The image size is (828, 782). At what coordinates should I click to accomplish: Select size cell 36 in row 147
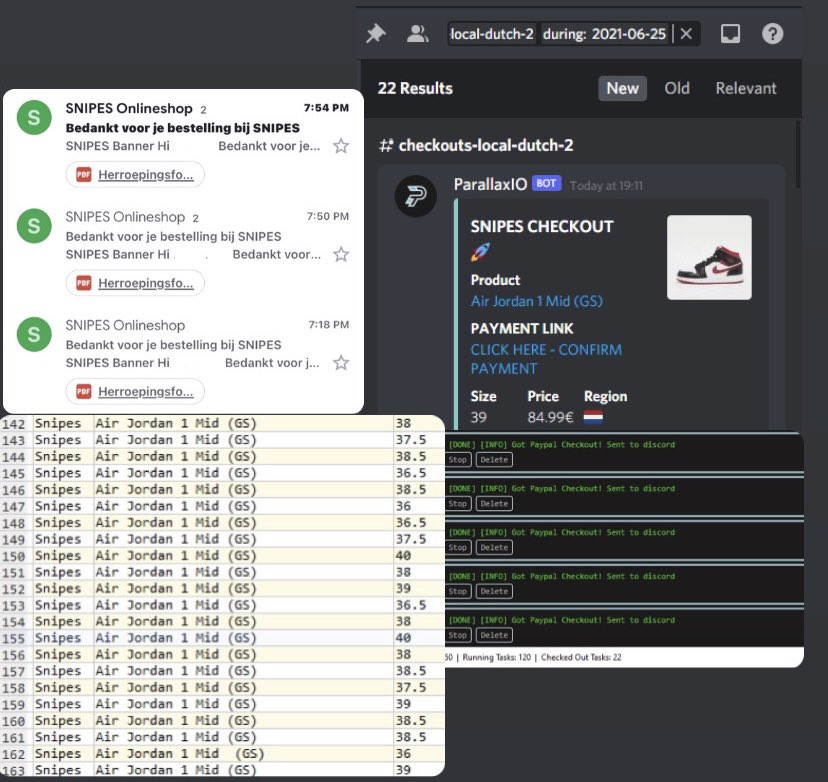[x=418, y=506]
